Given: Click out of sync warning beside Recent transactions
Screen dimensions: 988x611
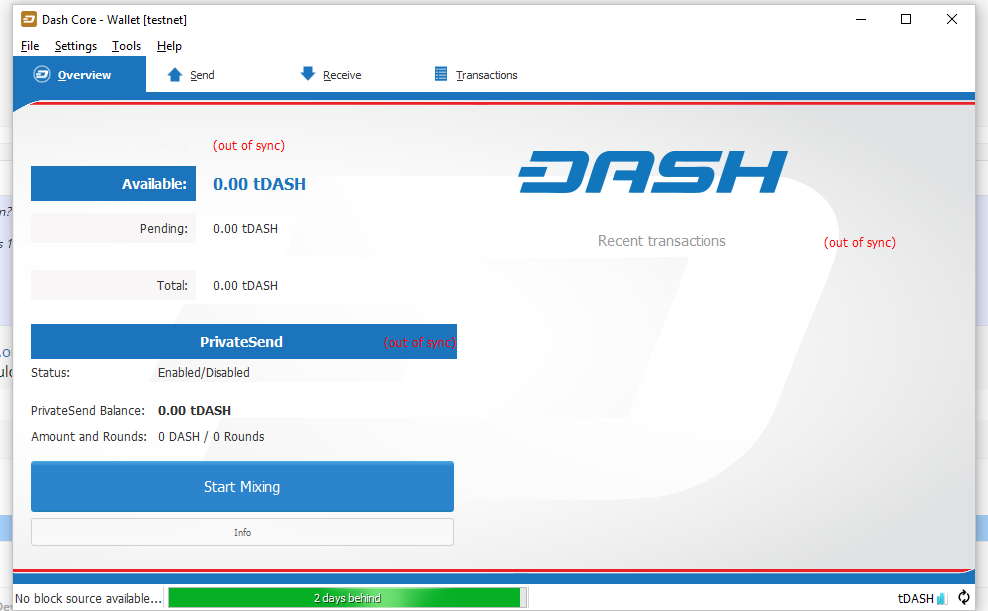Looking at the screenshot, I should tap(859, 243).
